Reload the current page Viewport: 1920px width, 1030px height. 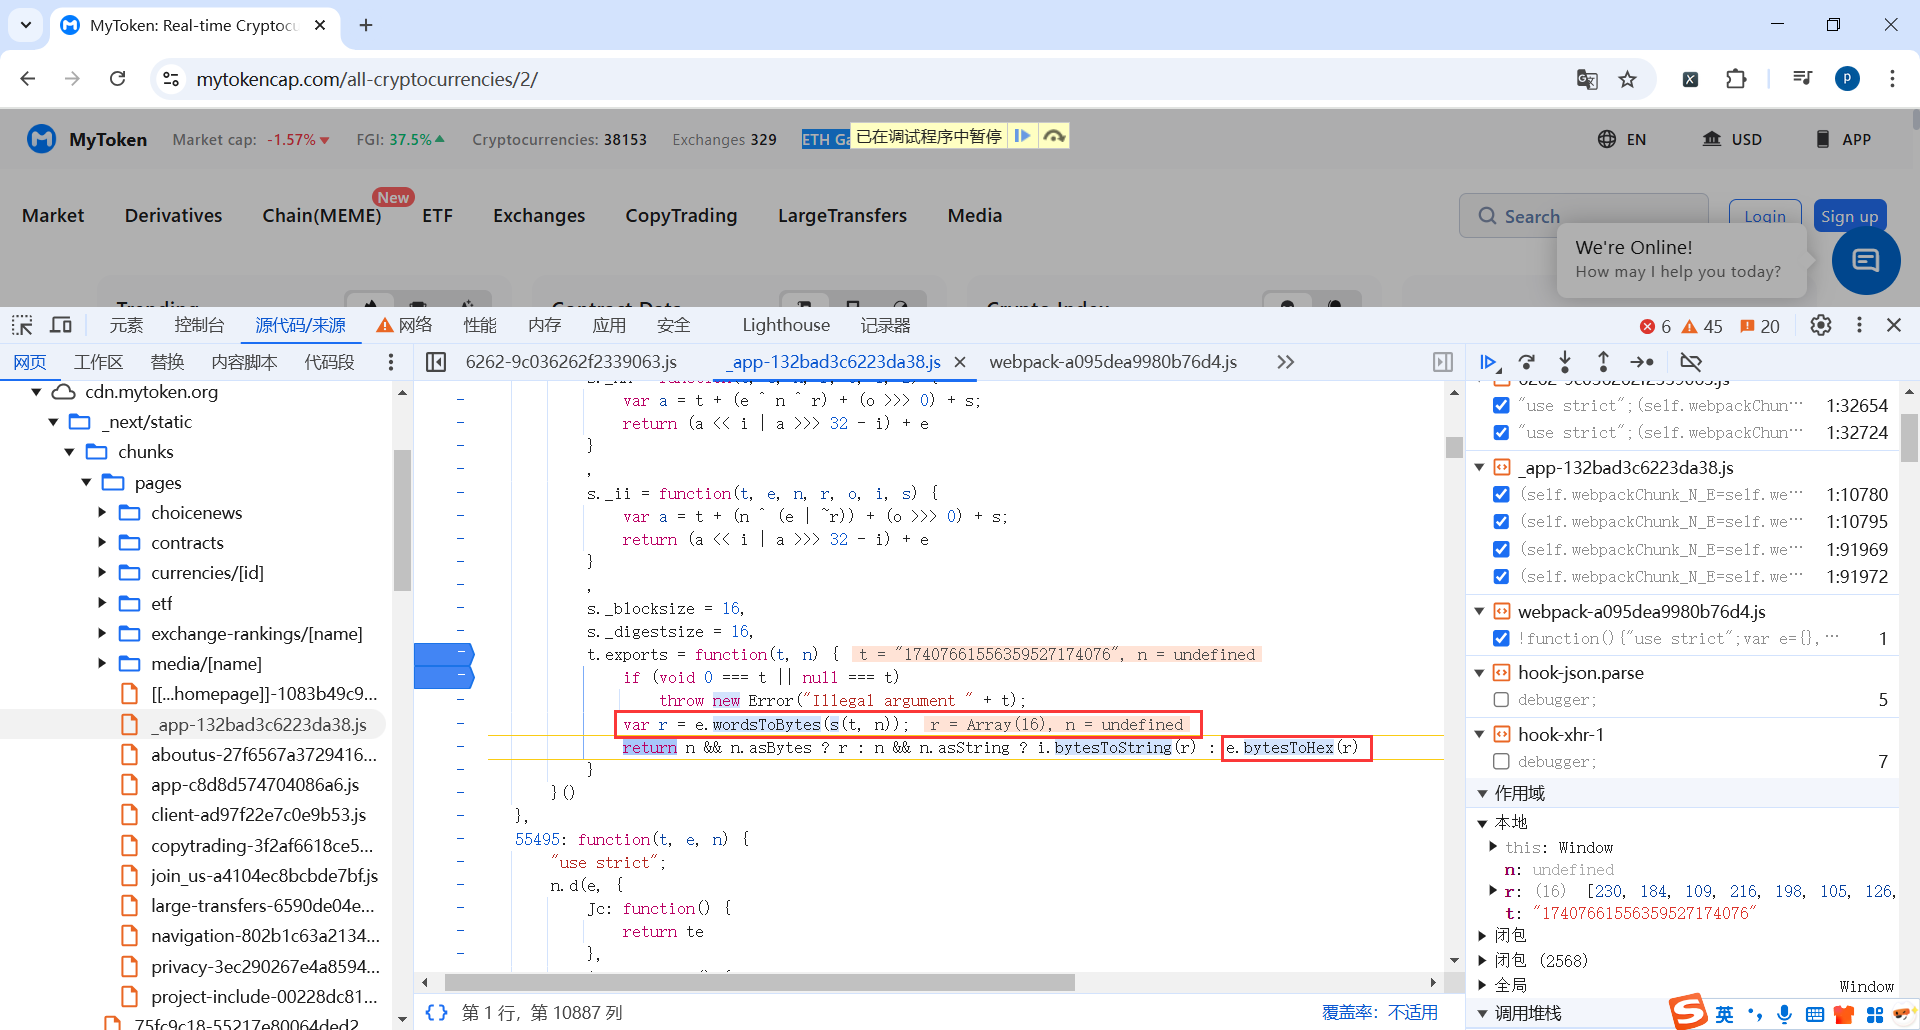(117, 79)
